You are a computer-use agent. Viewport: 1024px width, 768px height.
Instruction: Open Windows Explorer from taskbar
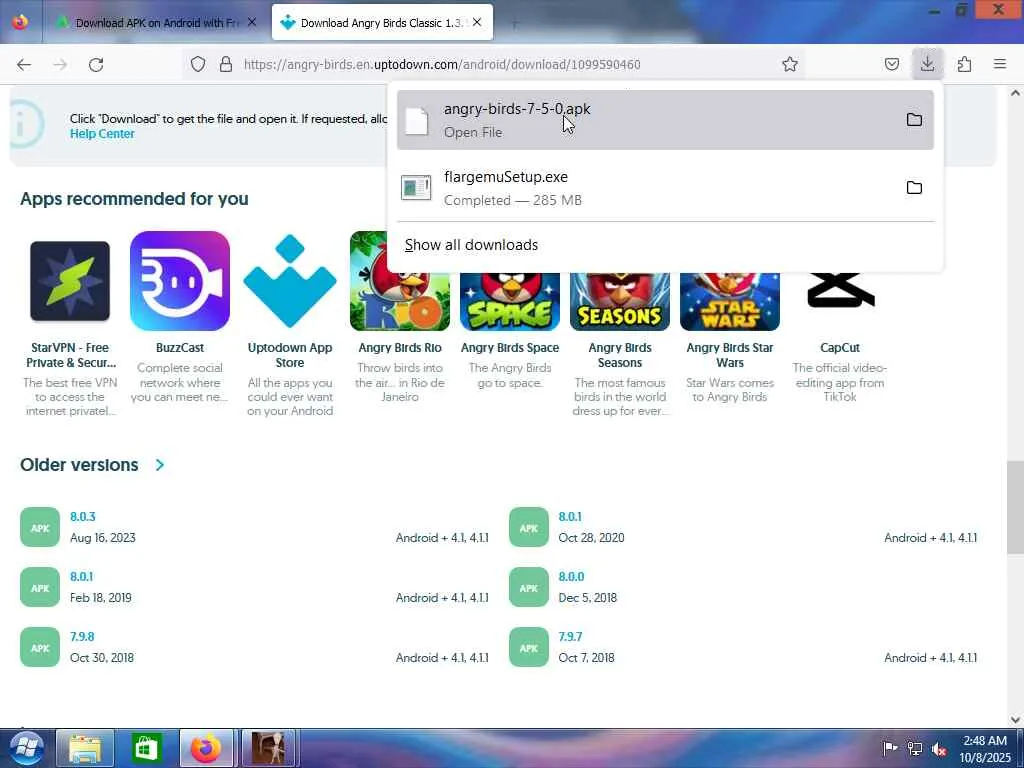click(85, 748)
